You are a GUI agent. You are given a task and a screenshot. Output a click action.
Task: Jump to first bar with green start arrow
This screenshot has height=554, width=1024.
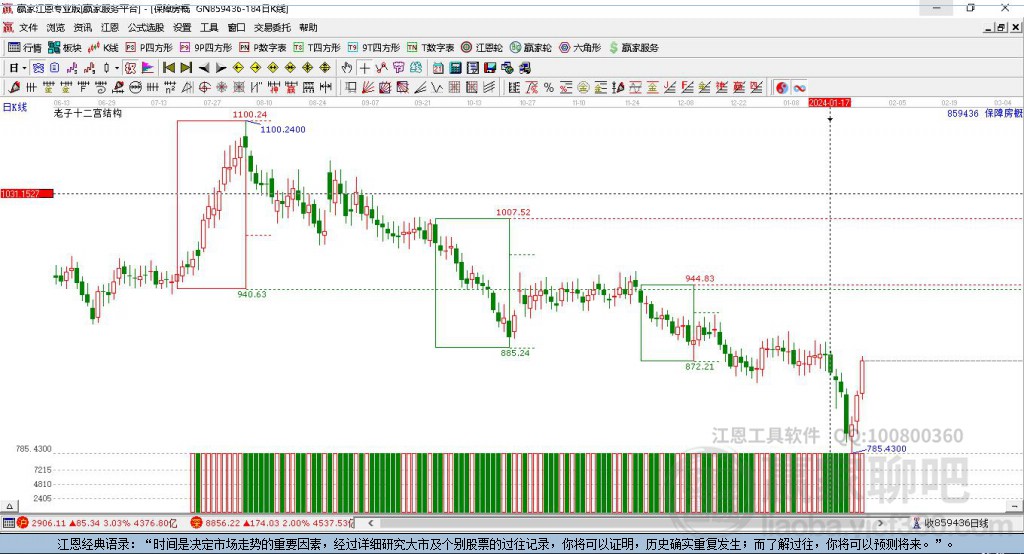(169, 68)
